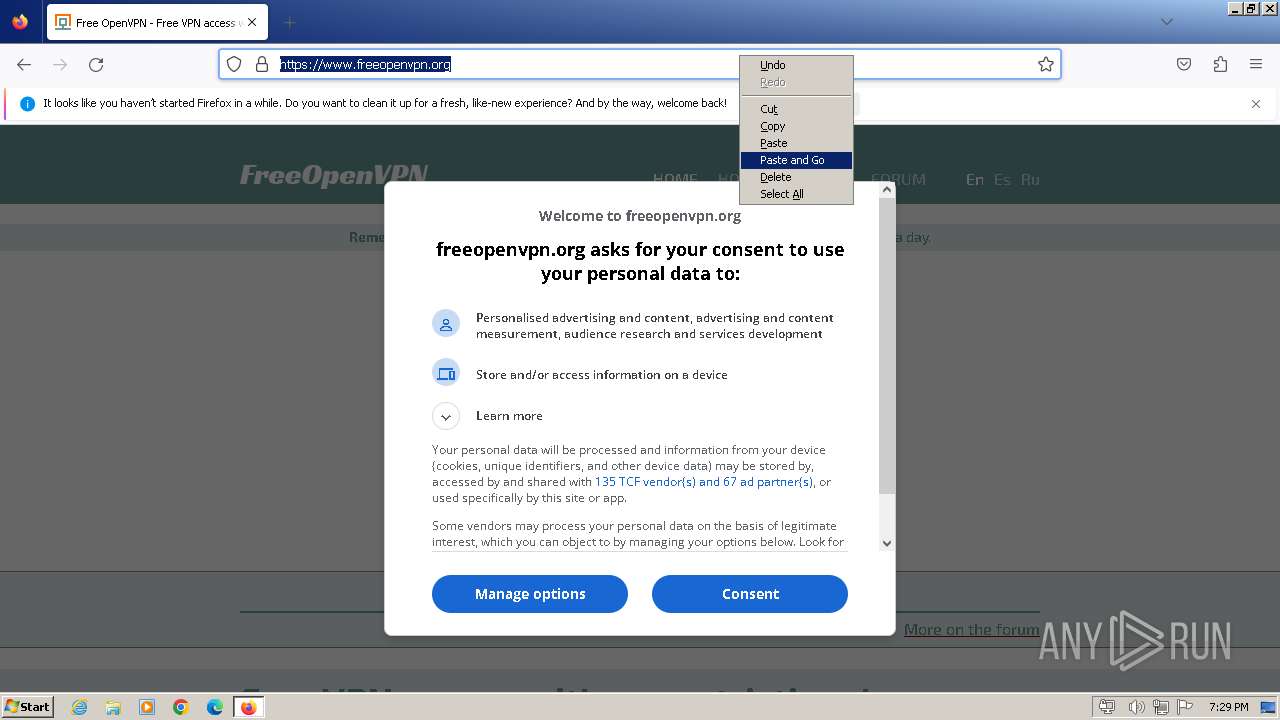The height and width of the screenshot is (720, 1280).
Task: Reload the current page
Action: 96,64
